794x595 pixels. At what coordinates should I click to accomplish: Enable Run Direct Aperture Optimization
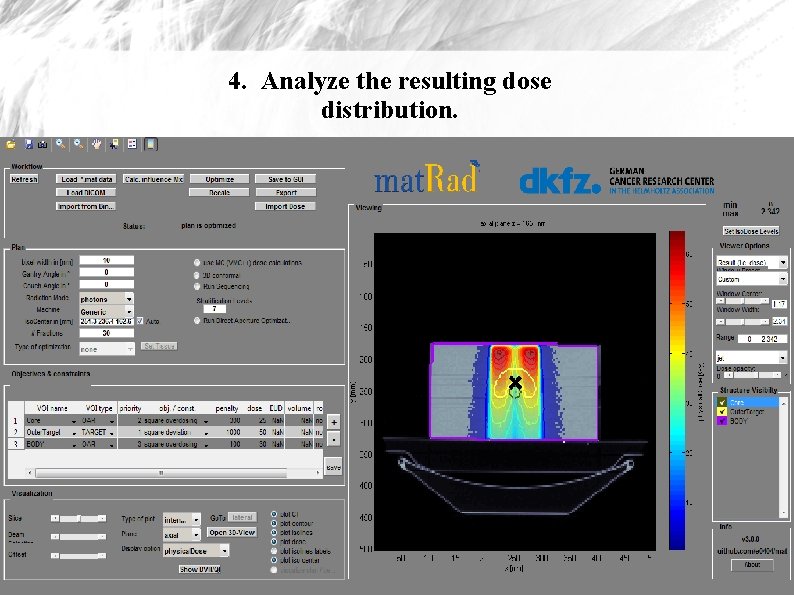click(x=197, y=321)
